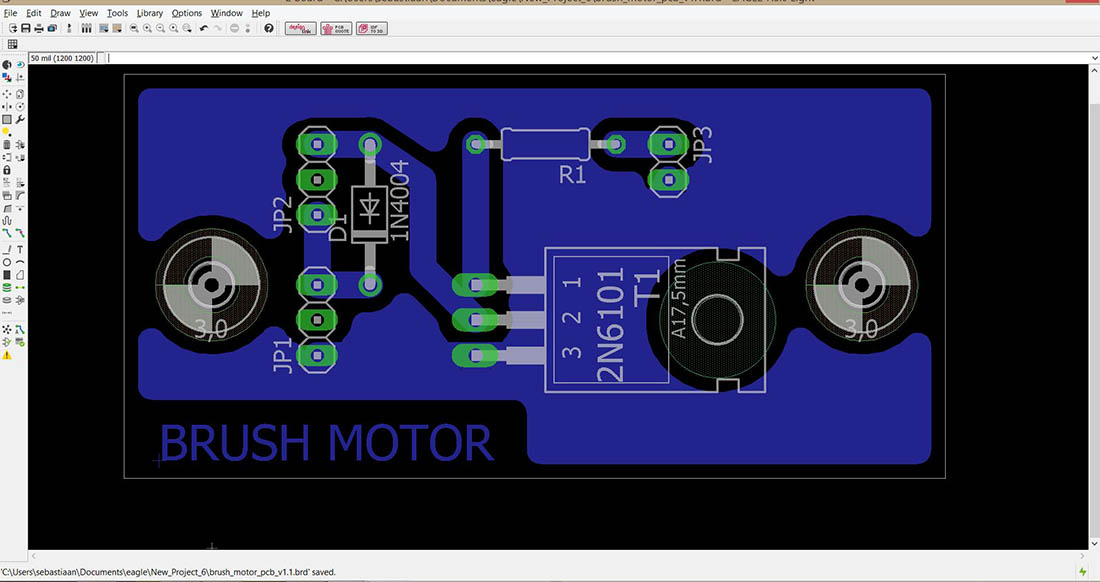1100x582 pixels.
Task: Select the Mirror tool
Action: pyautogui.click(x=7, y=106)
